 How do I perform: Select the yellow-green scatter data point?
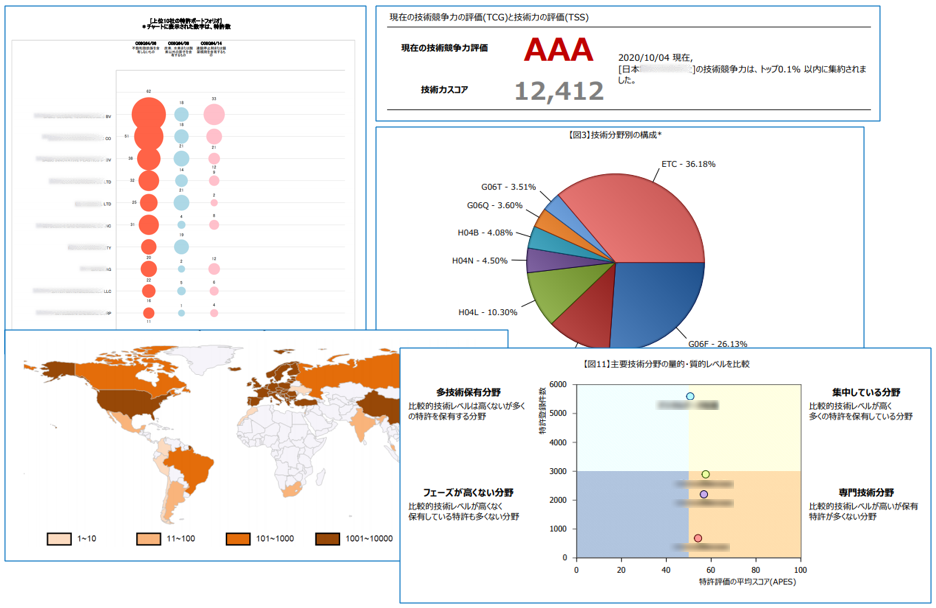[705, 475]
